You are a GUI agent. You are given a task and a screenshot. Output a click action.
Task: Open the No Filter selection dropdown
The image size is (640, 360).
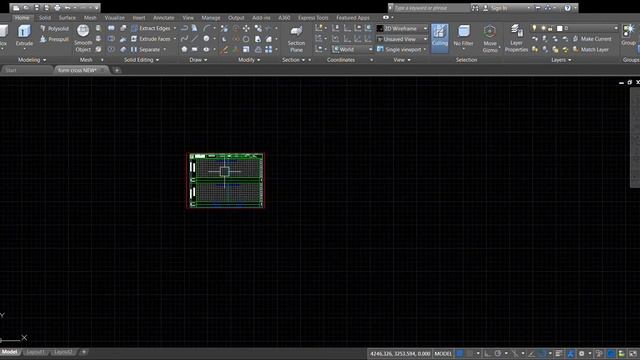click(464, 38)
